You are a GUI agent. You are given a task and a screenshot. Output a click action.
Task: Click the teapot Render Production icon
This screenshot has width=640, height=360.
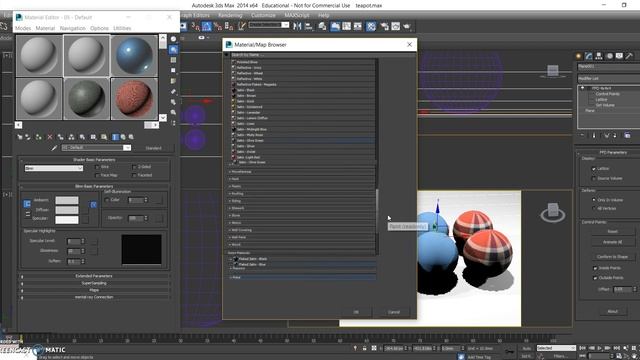[x=407, y=26]
